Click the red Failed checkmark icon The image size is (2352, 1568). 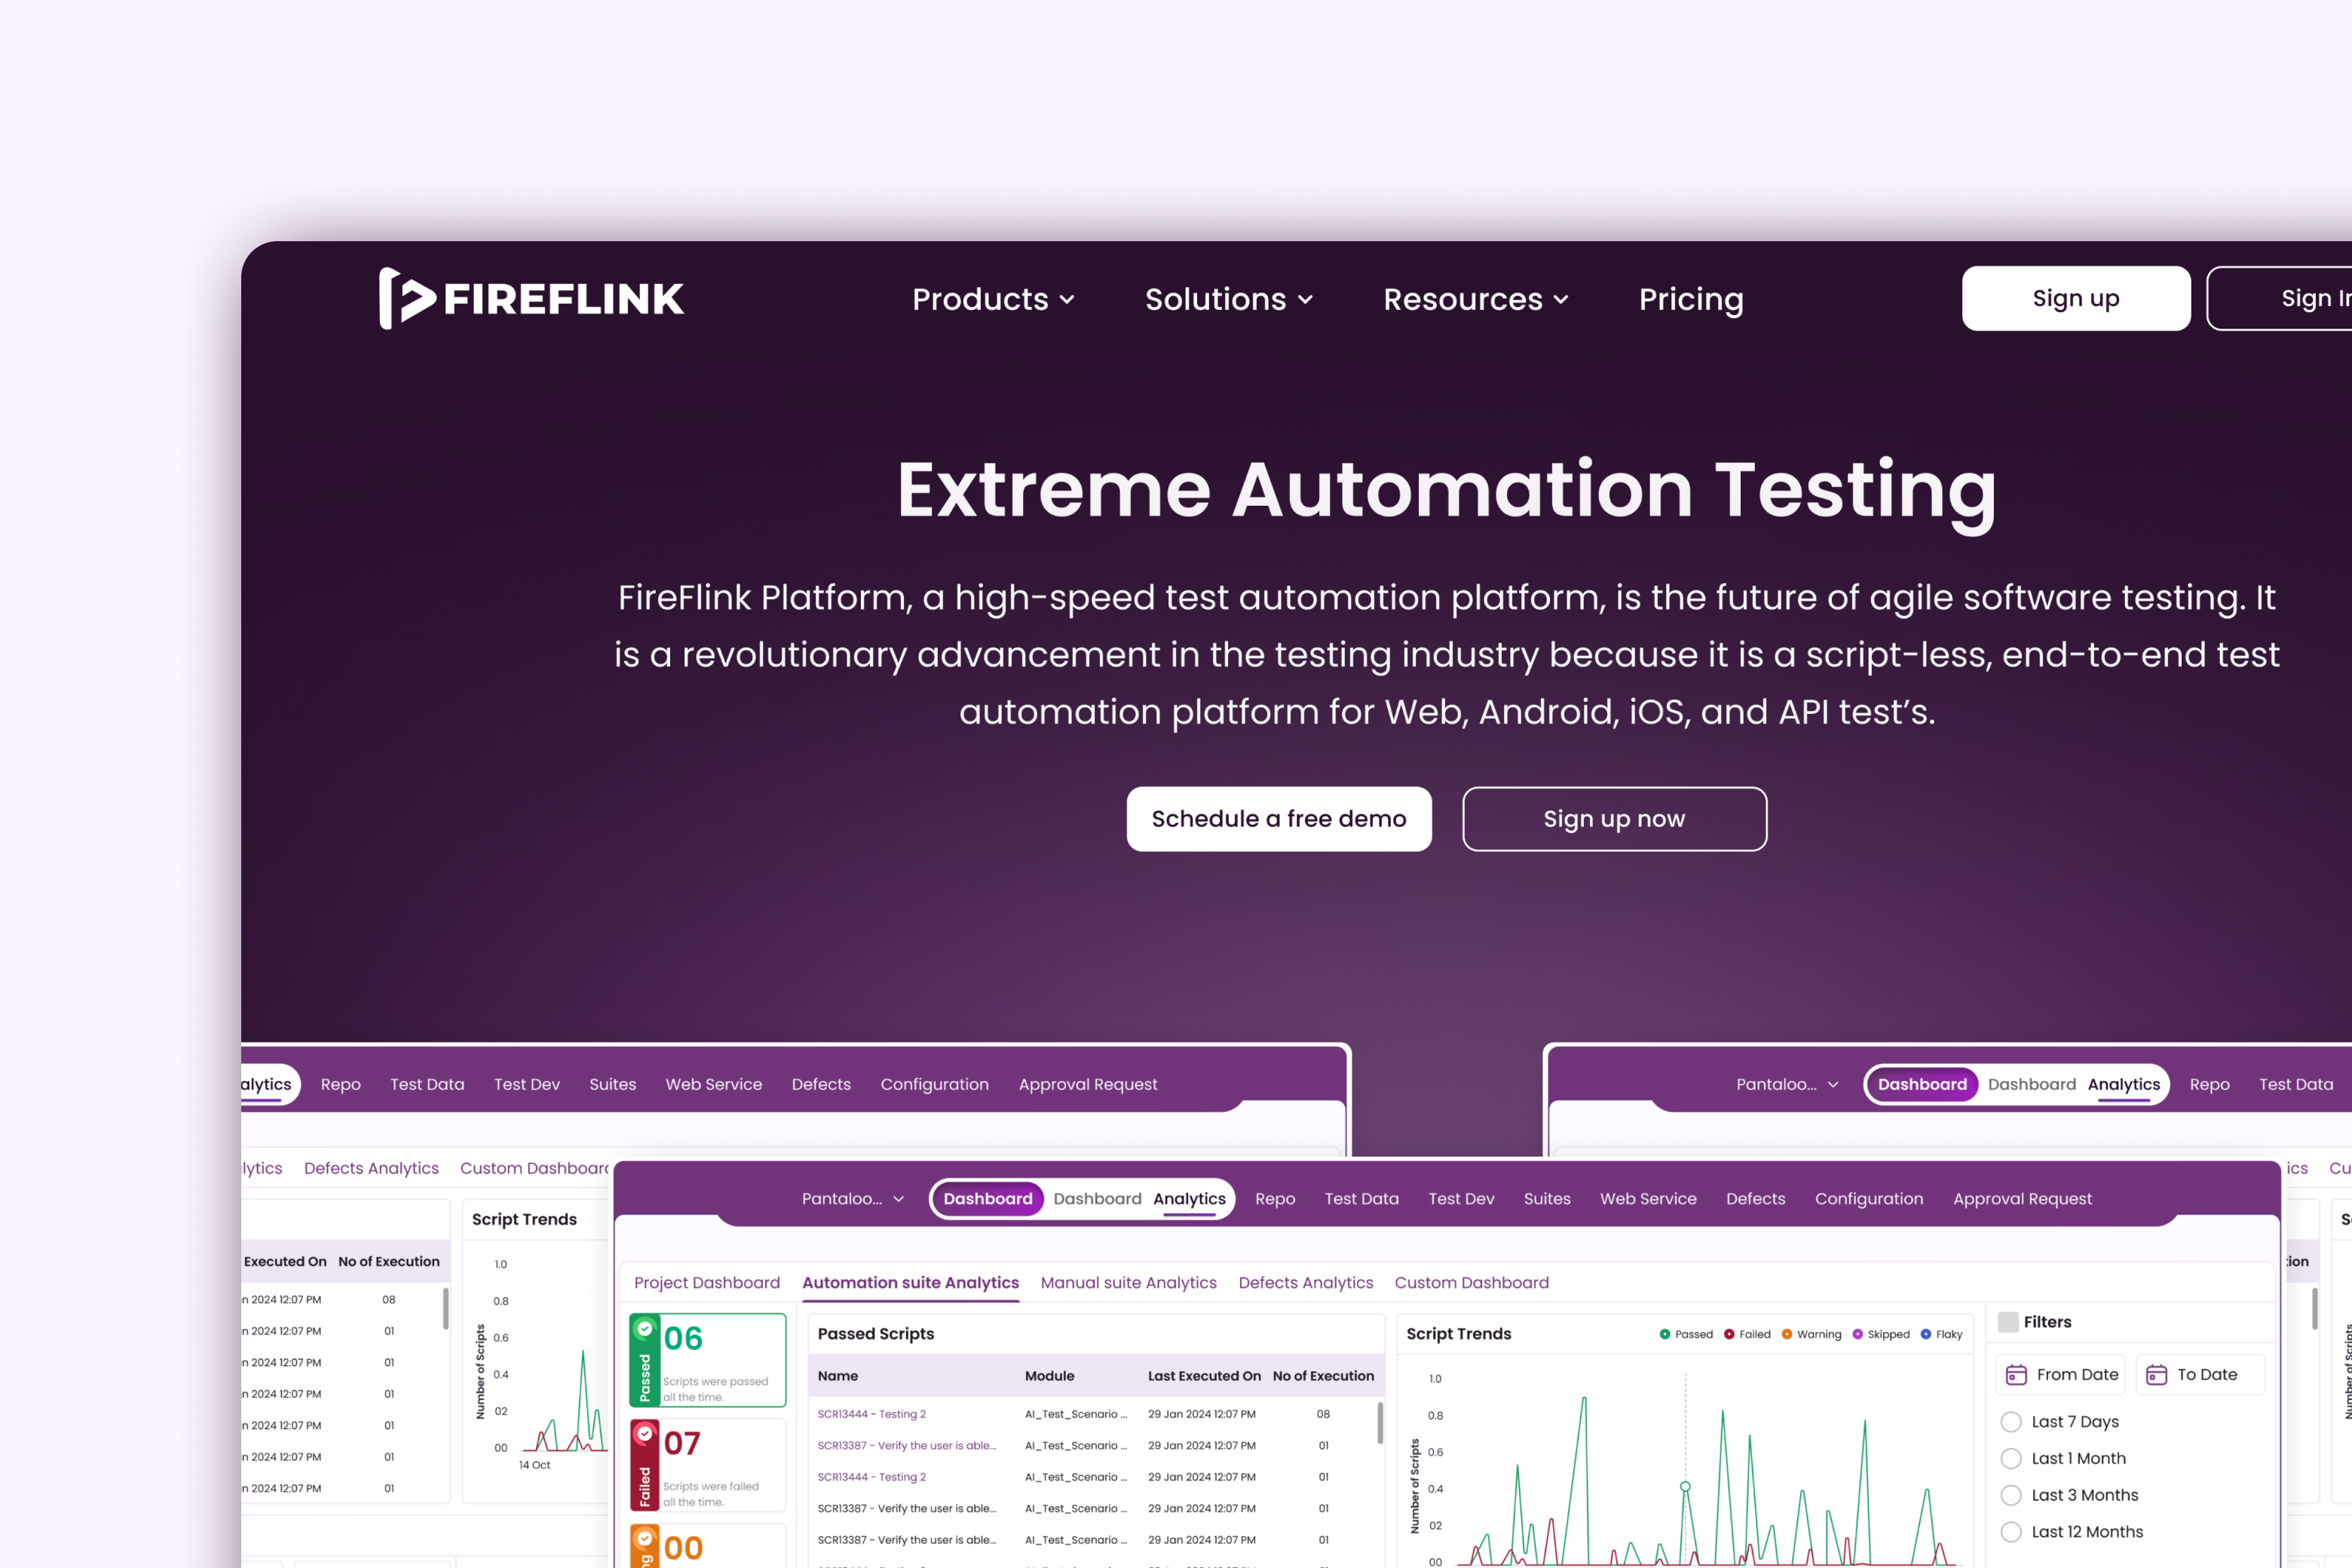click(645, 1434)
